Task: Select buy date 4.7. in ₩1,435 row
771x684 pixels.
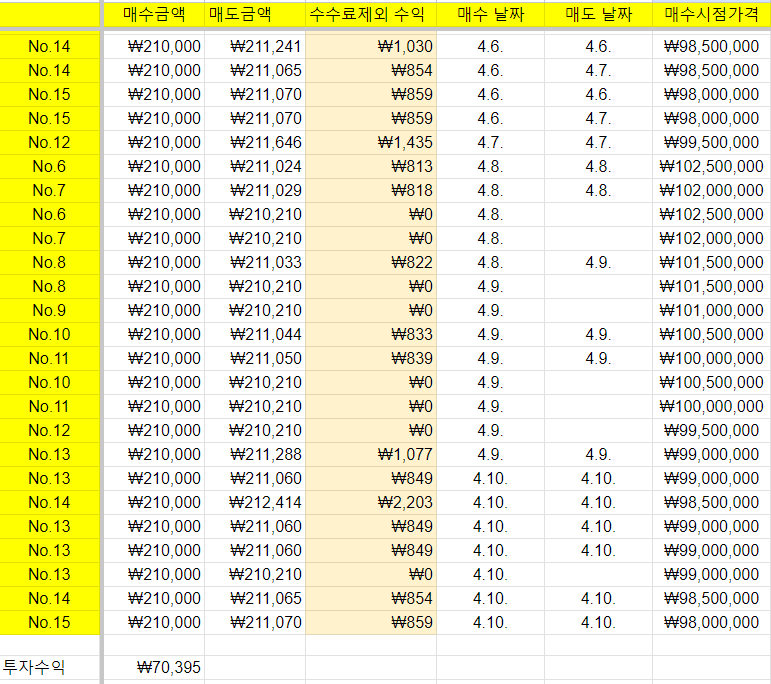Action: click(x=490, y=143)
